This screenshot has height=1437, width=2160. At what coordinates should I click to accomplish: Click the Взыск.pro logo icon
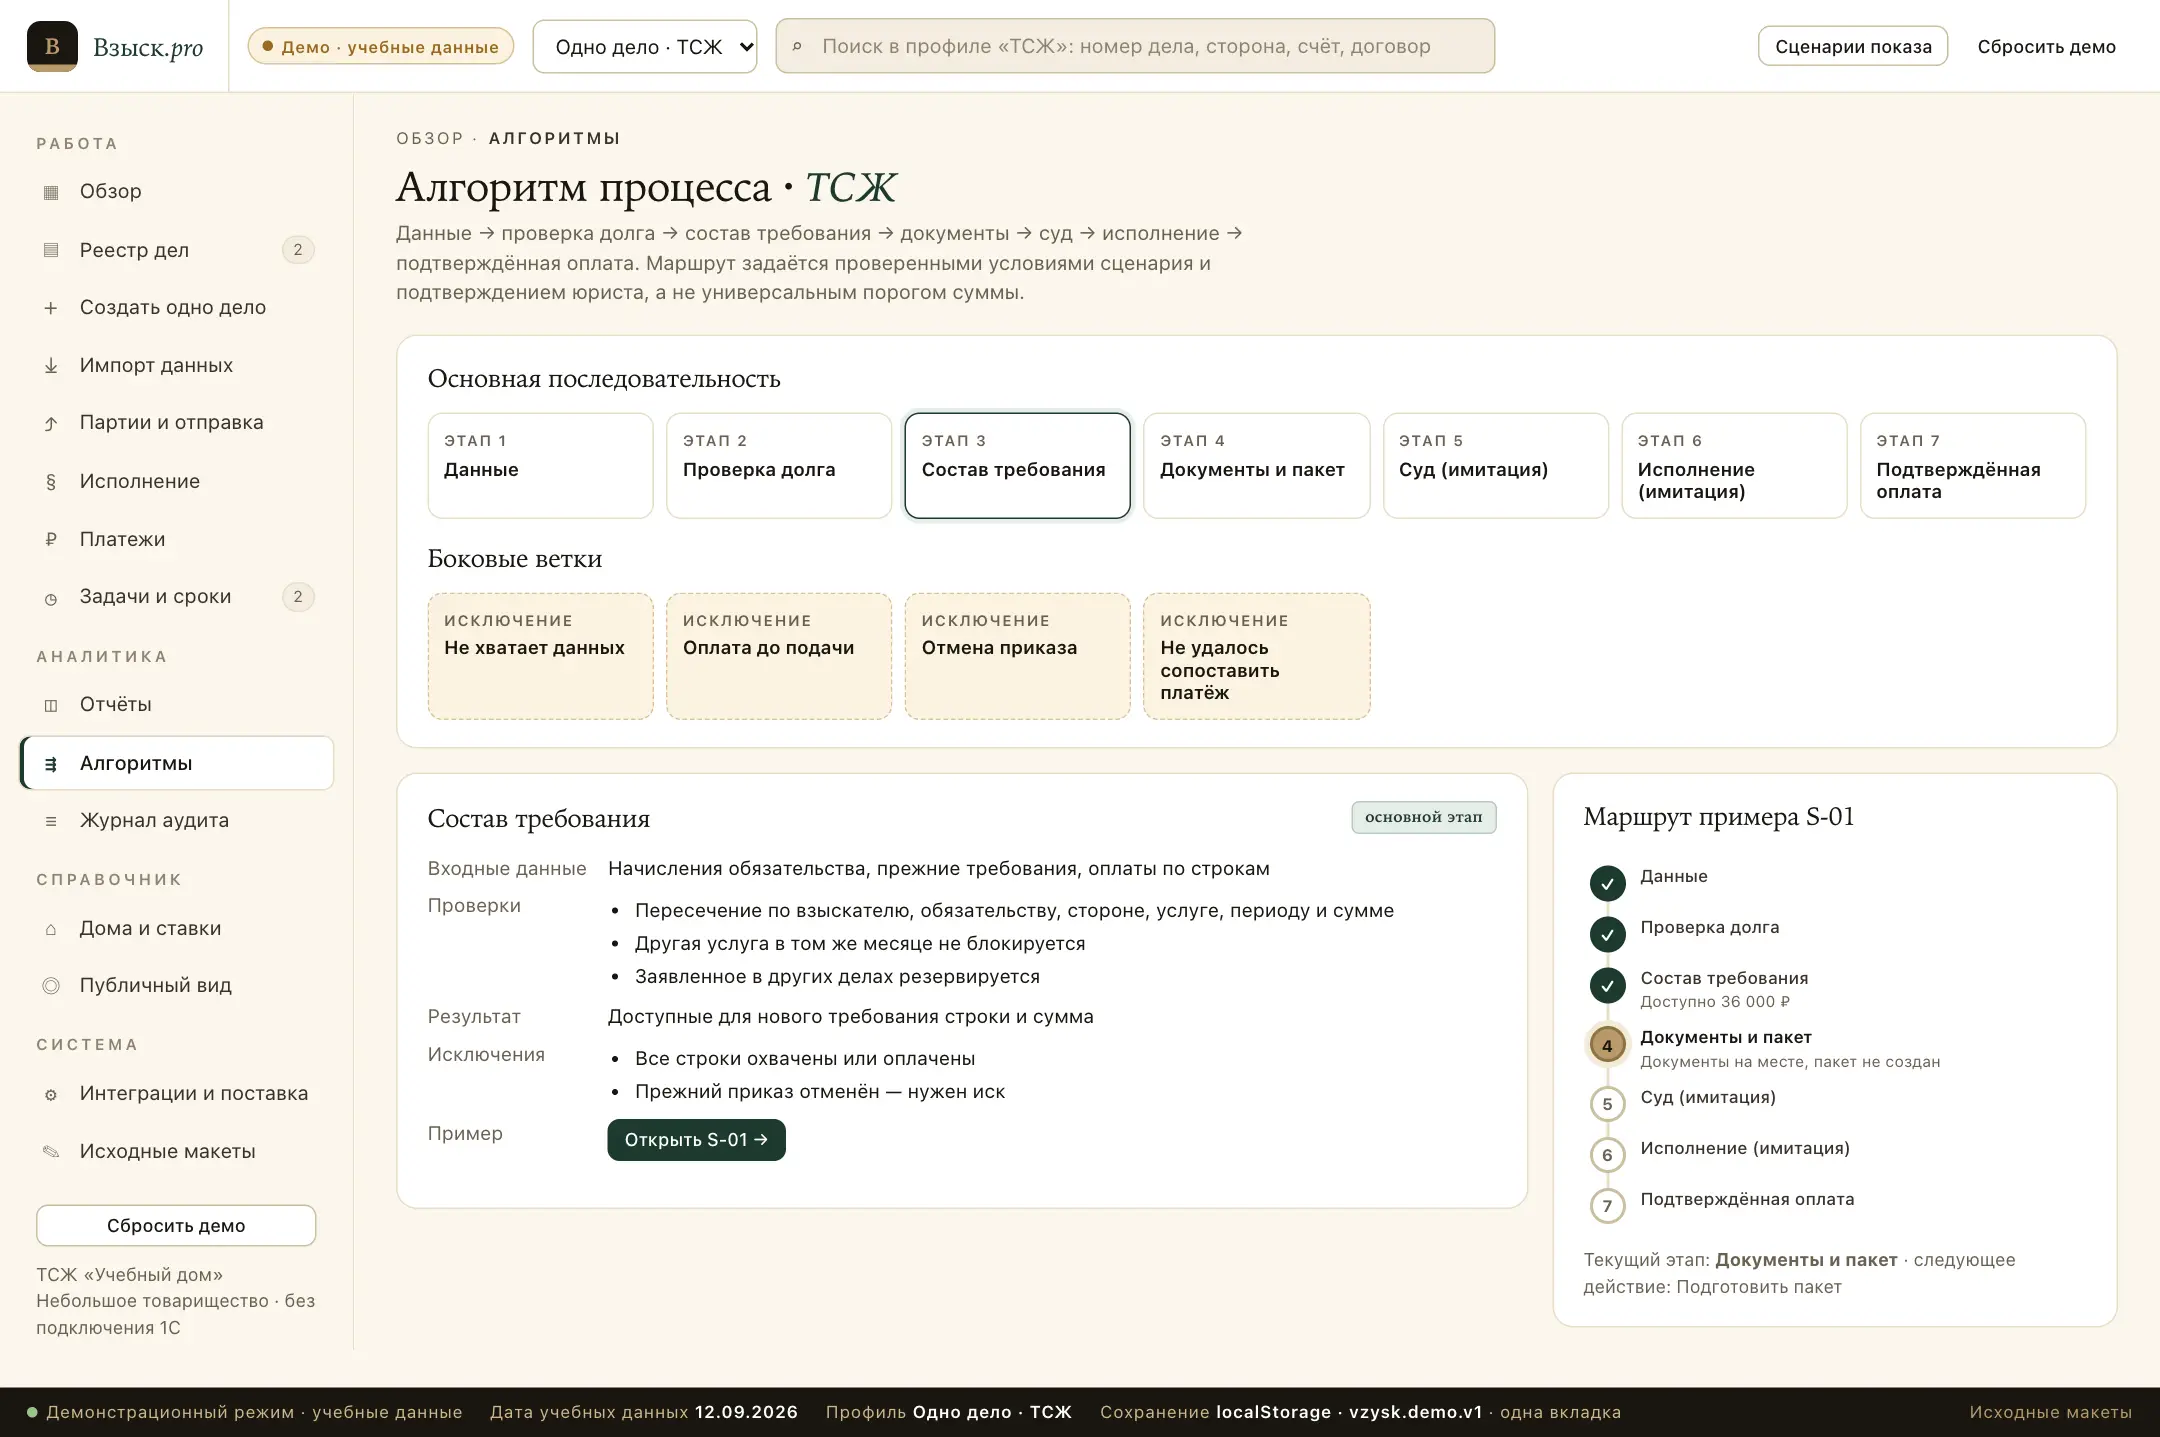(x=52, y=46)
